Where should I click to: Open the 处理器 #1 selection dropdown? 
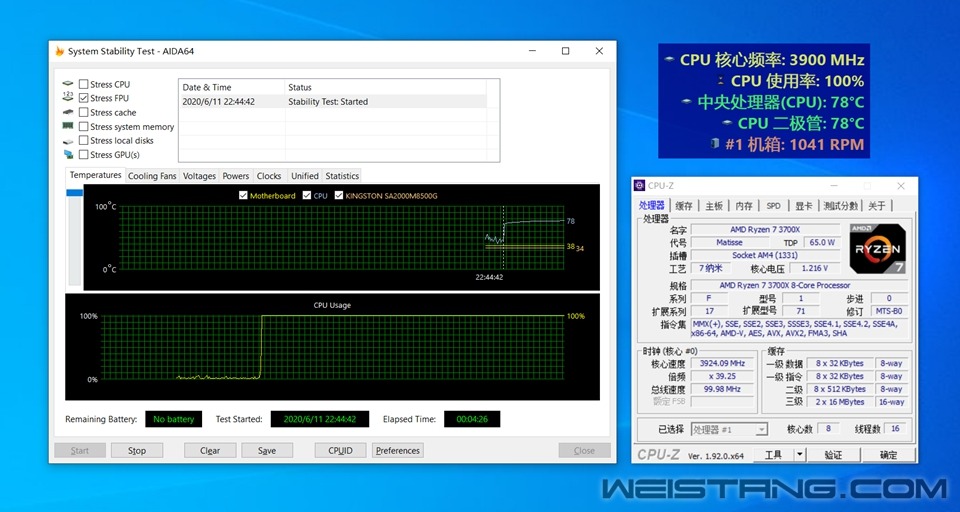coord(729,429)
